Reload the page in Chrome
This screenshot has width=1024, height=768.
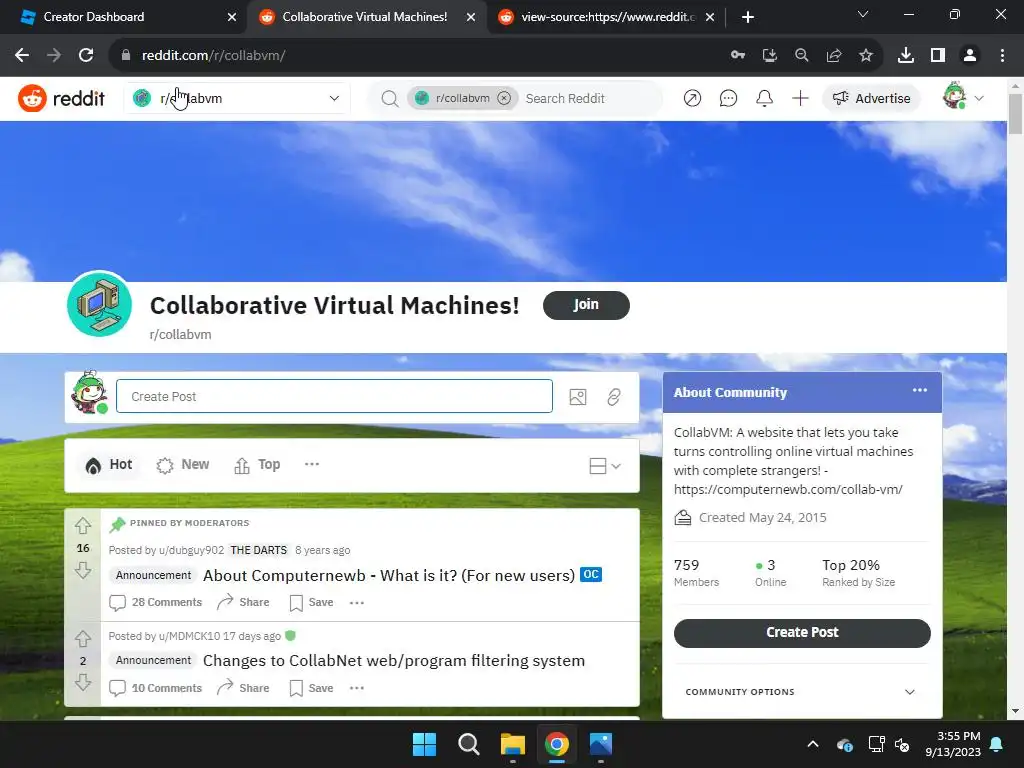(86, 56)
